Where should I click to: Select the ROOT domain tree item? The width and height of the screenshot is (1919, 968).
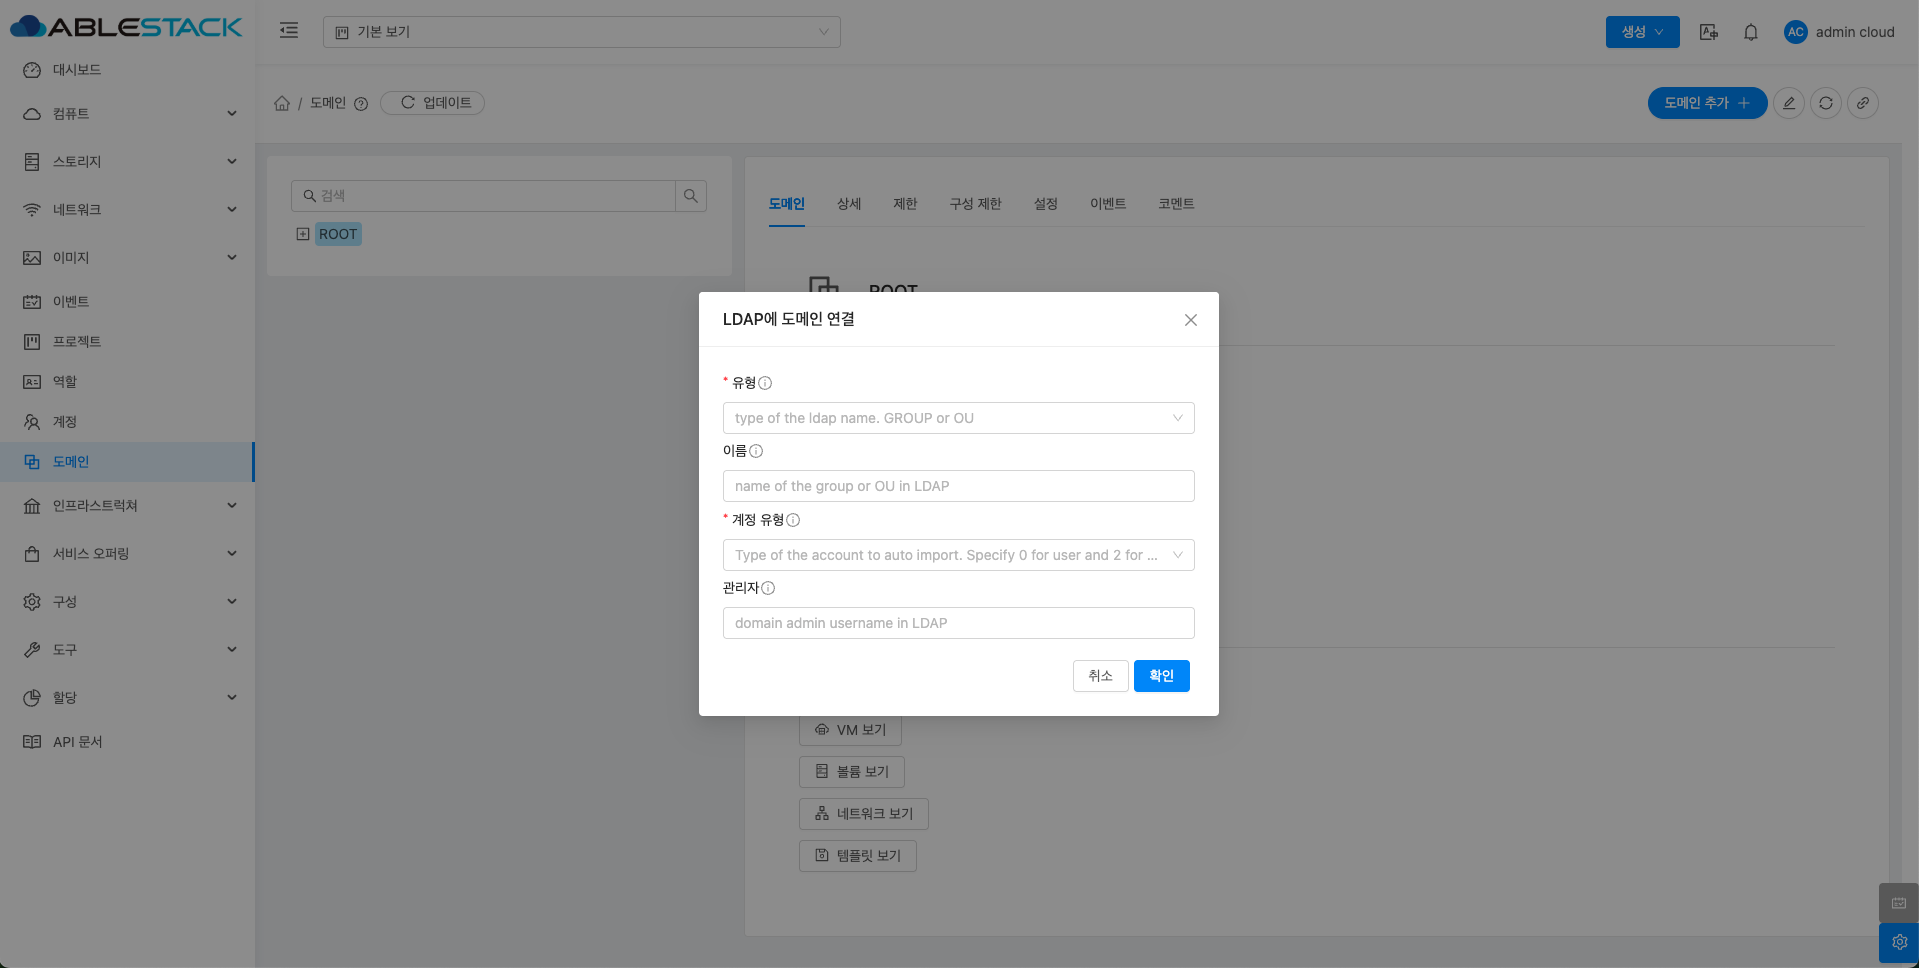(338, 234)
